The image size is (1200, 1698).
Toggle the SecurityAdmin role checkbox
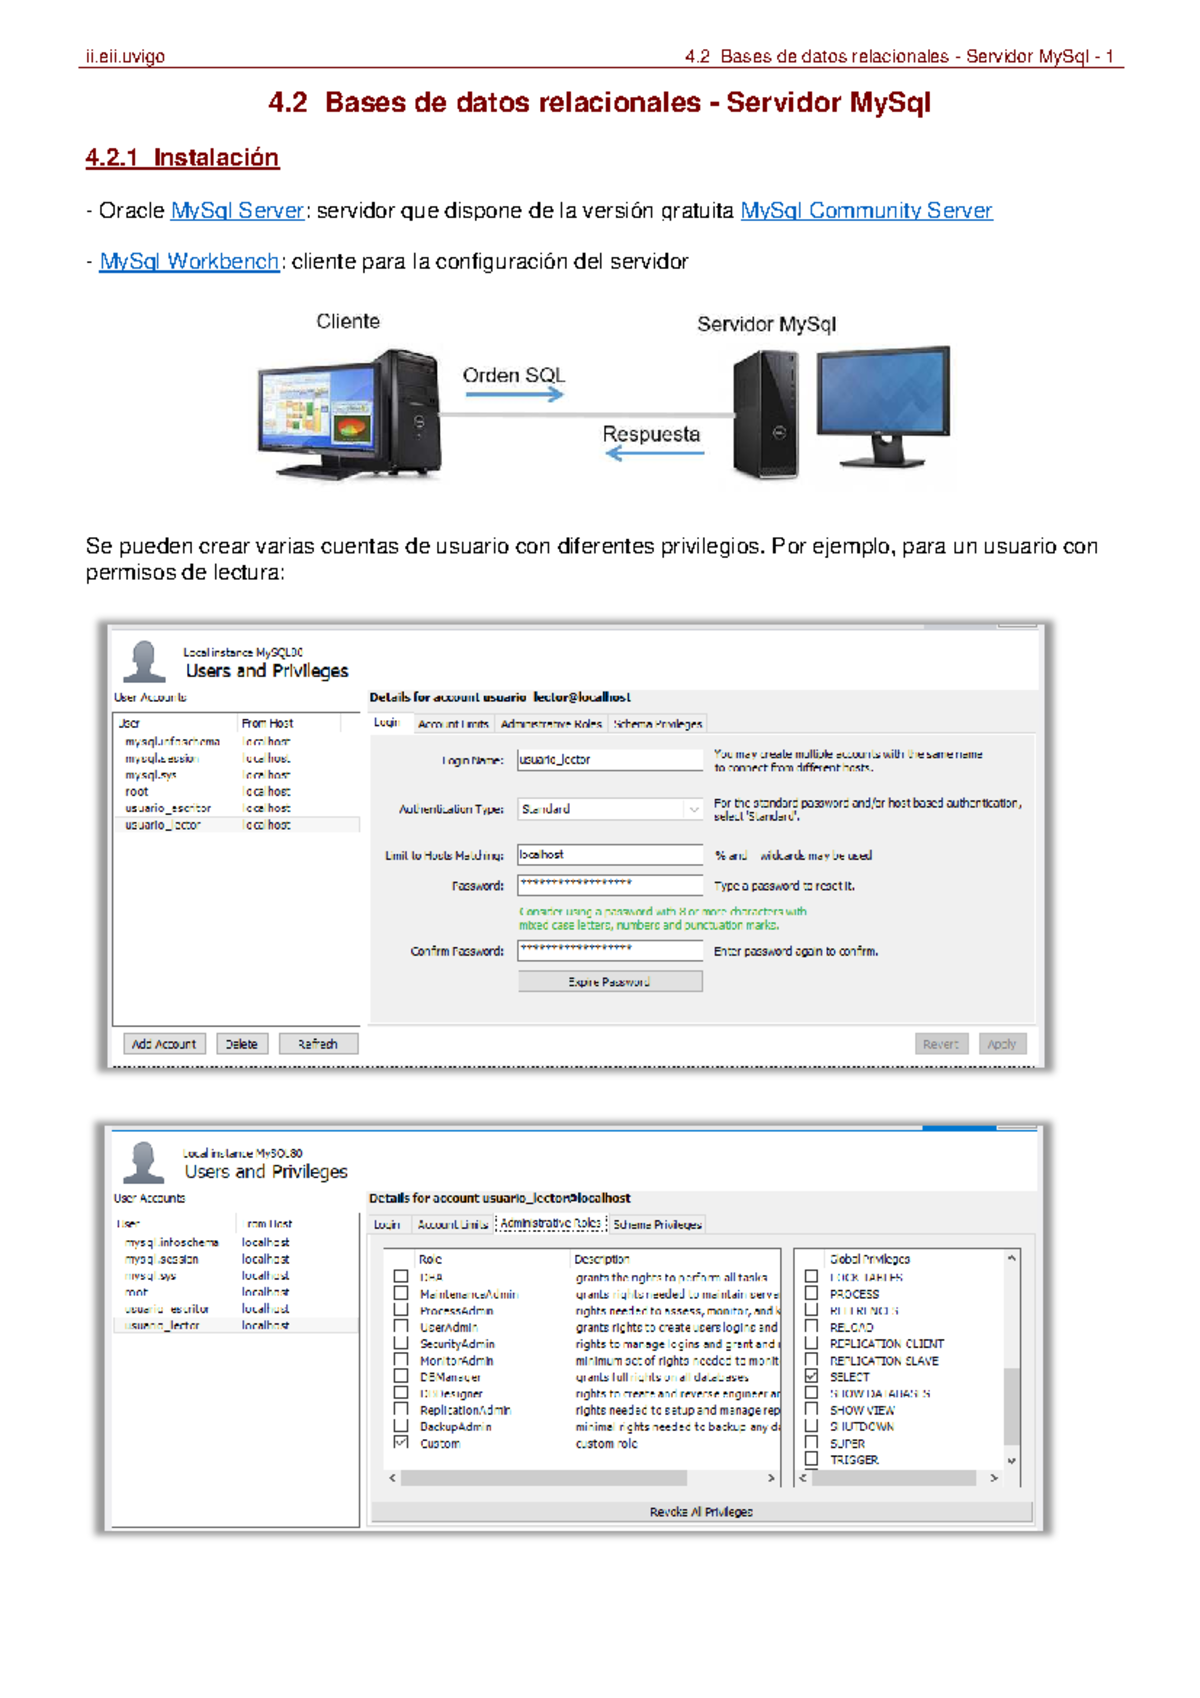[x=401, y=1343]
